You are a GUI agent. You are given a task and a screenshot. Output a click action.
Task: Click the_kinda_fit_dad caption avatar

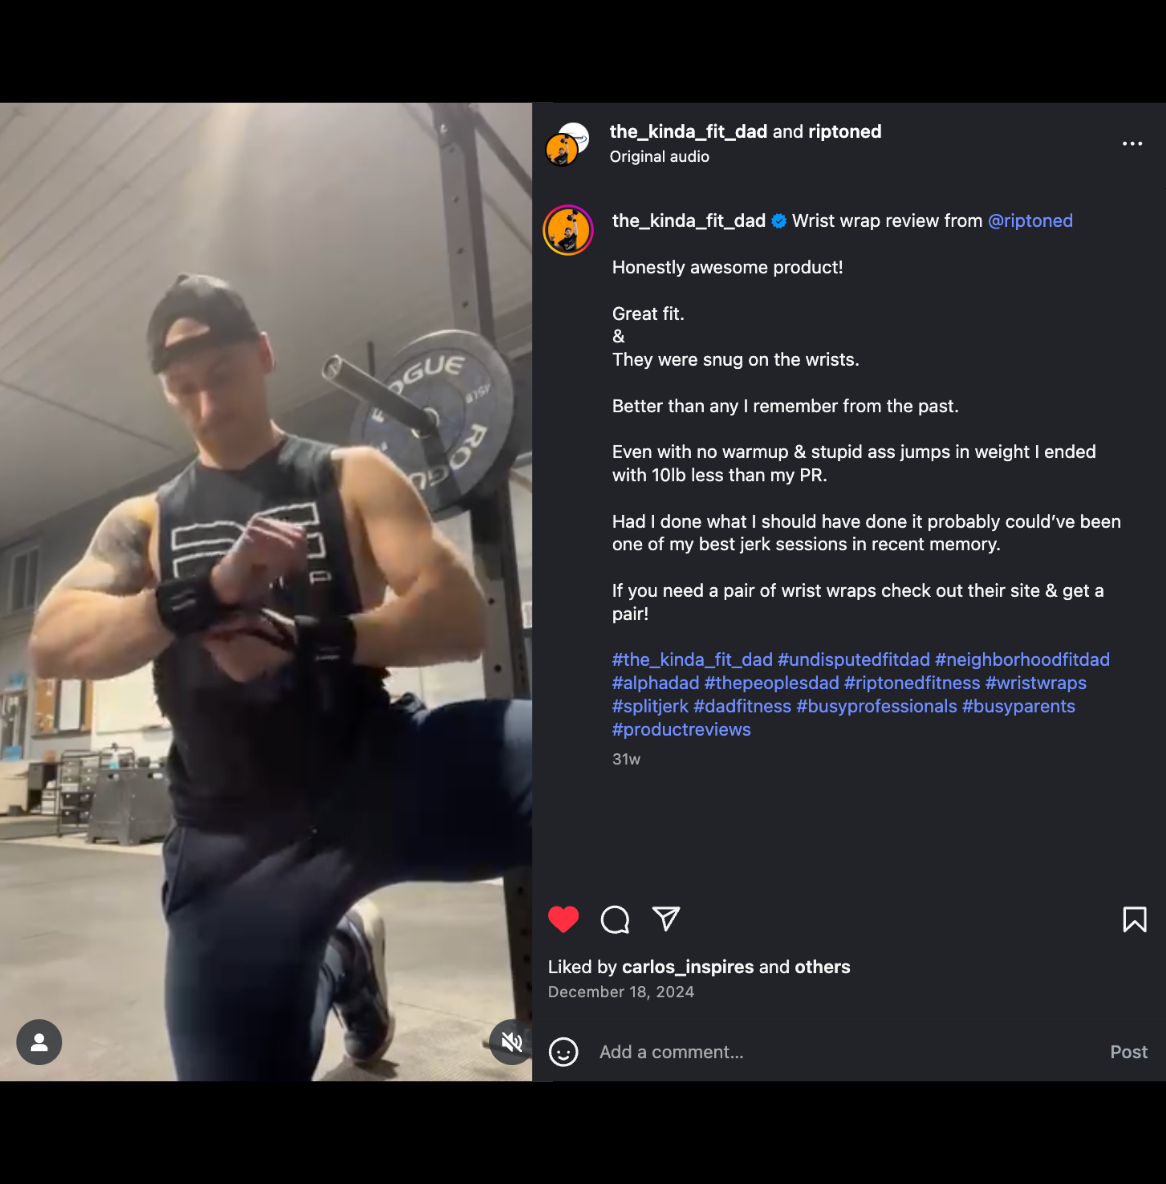pyautogui.click(x=568, y=230)
